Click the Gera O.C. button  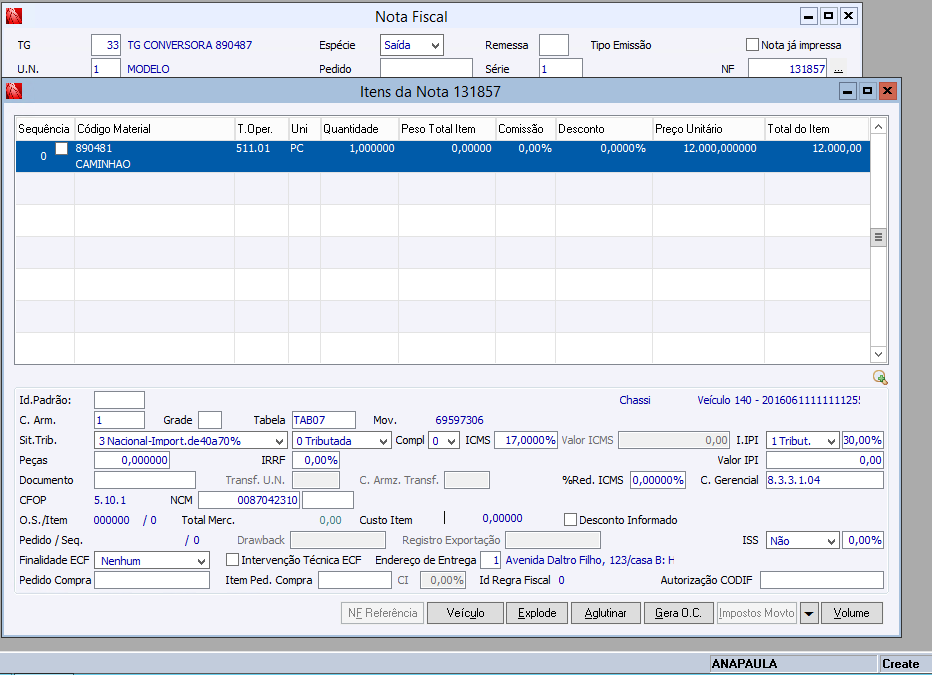tap(678, 613)
